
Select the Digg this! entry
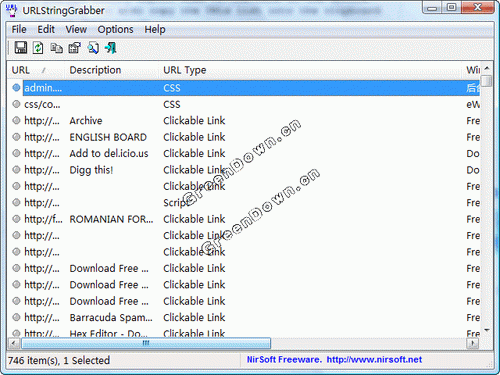[91, 170]
